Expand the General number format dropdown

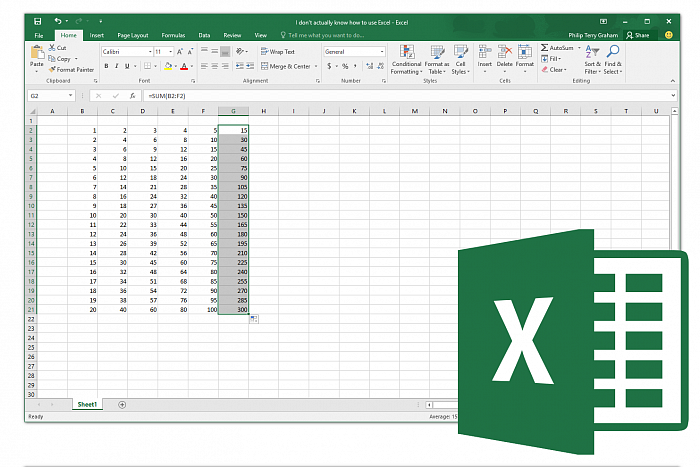pos(381,51)
